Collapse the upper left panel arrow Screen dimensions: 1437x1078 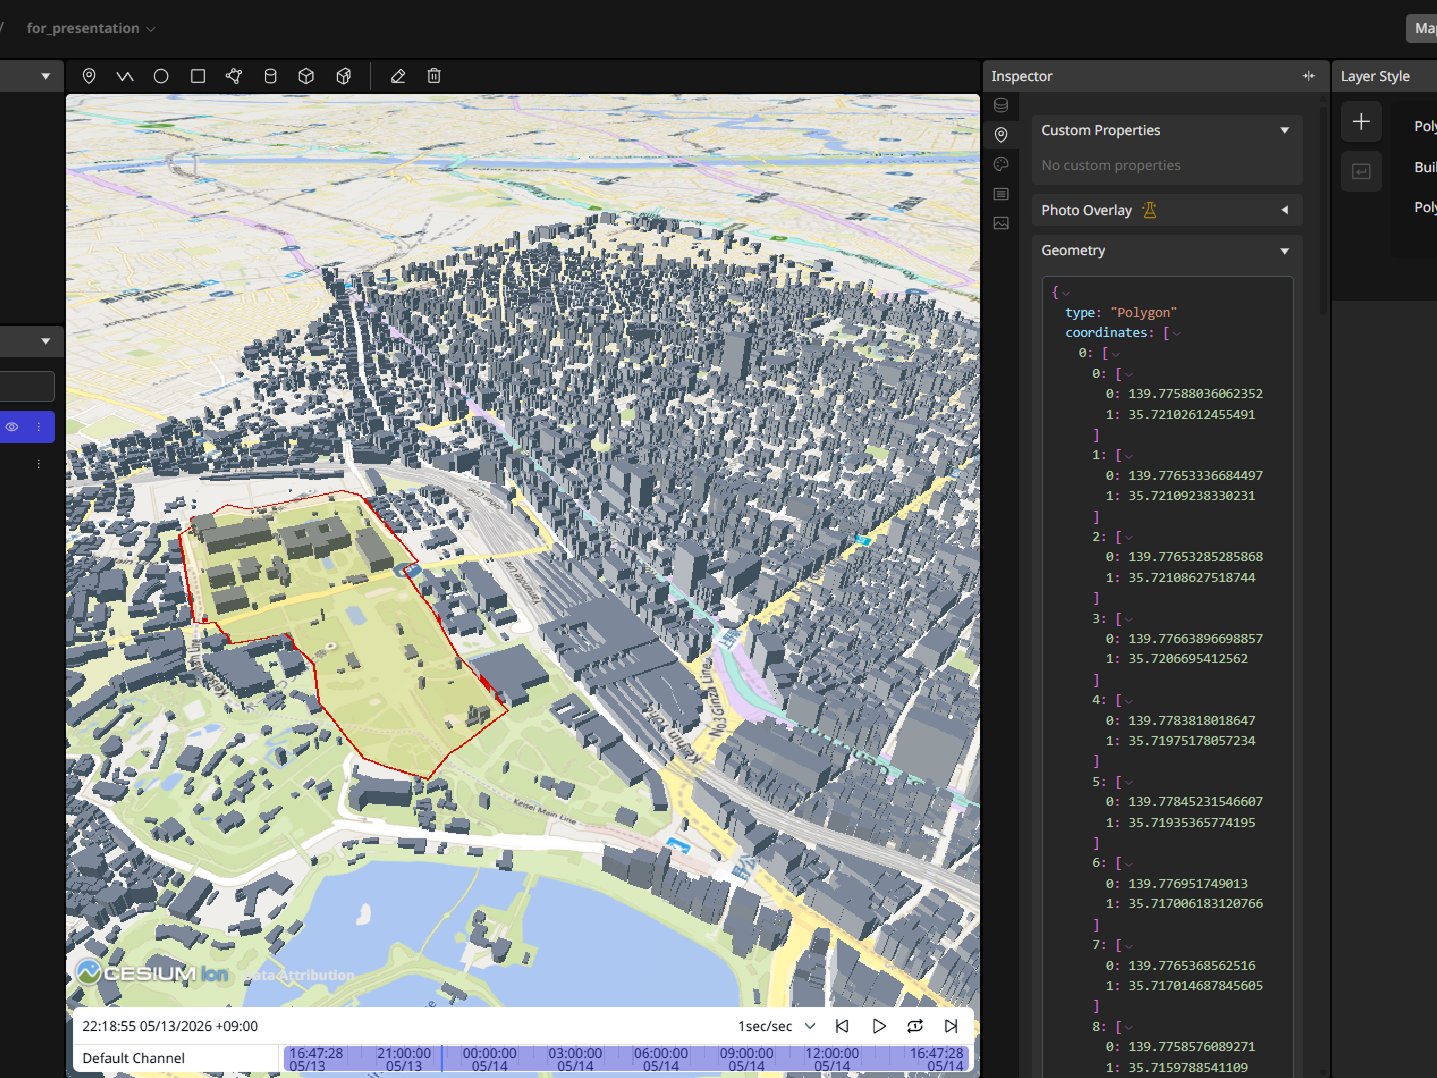point(46,76)
